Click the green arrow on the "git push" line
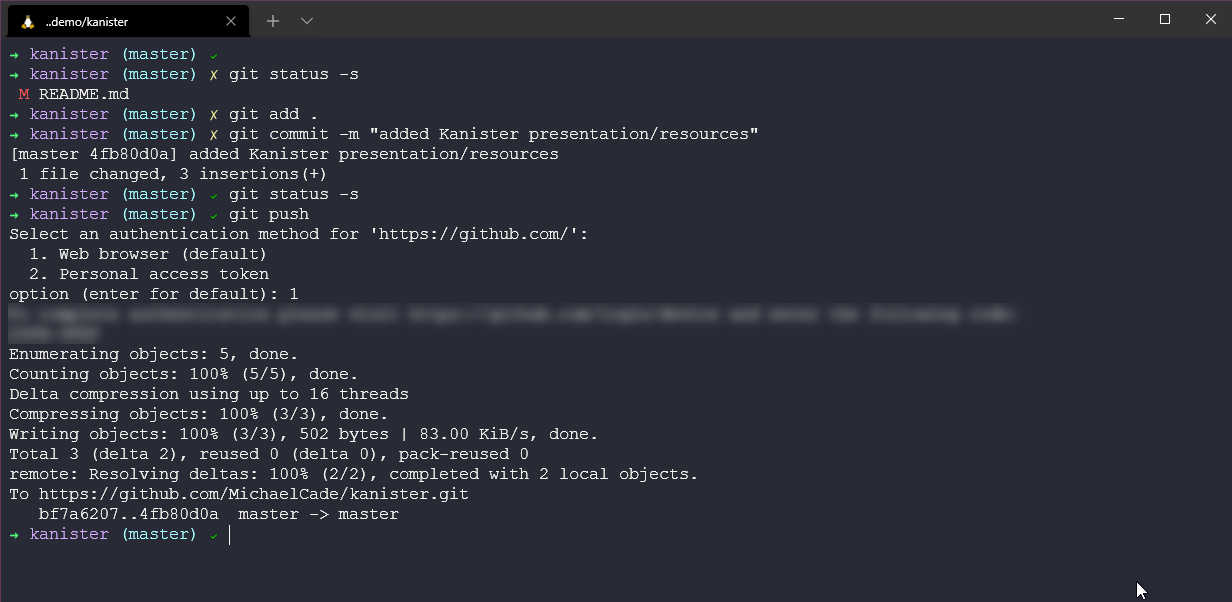This screenshot has width=1232, height=602. 14,214
